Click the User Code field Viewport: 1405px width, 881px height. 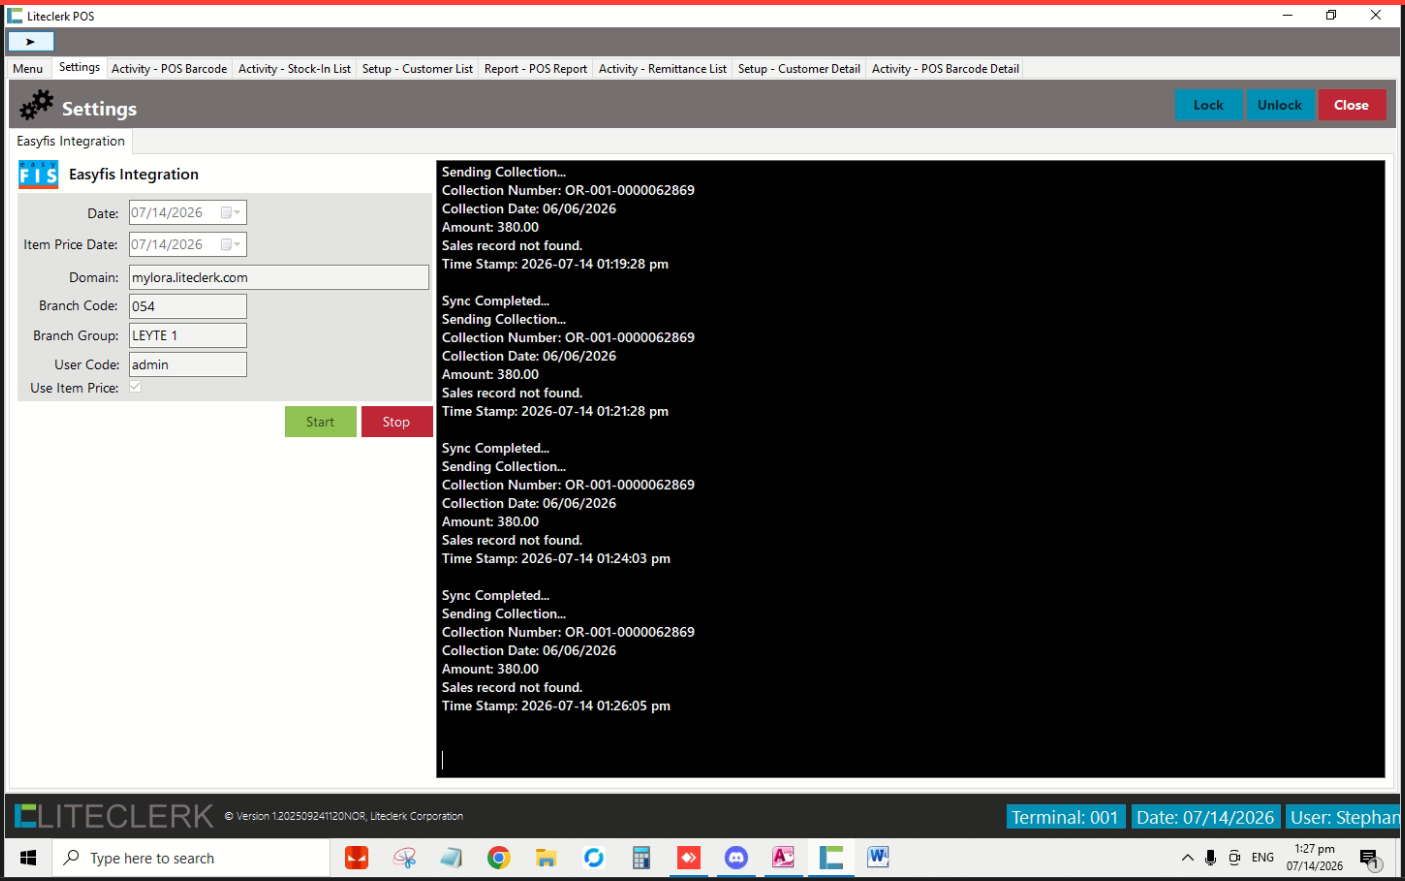pos(188,364)
